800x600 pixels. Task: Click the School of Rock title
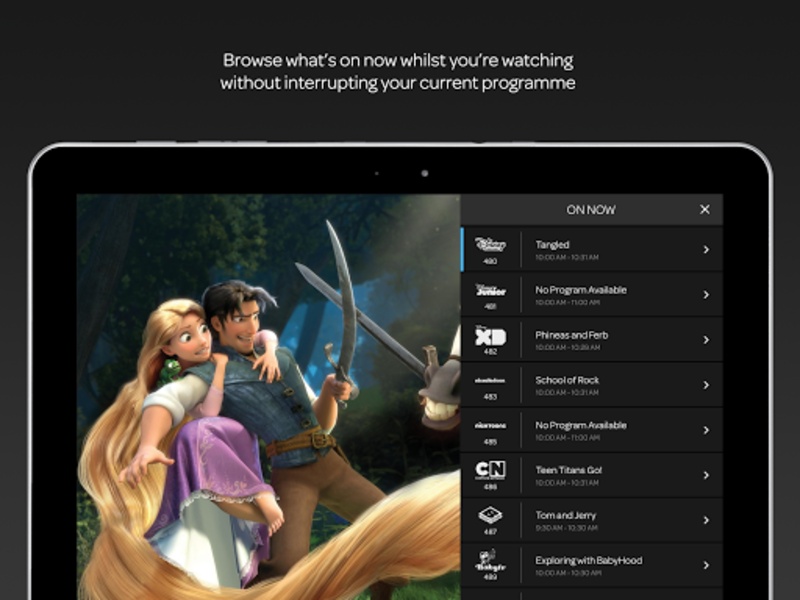(x=567, y=380)
